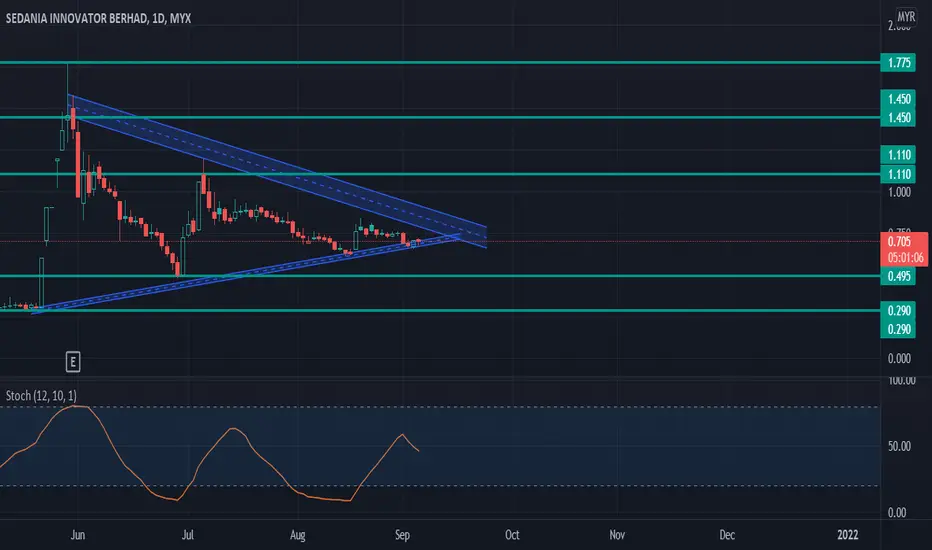The height and width of the screenshot is (550, 932).
Task: Click the 0.495 price level label
Action: (898, 276)
